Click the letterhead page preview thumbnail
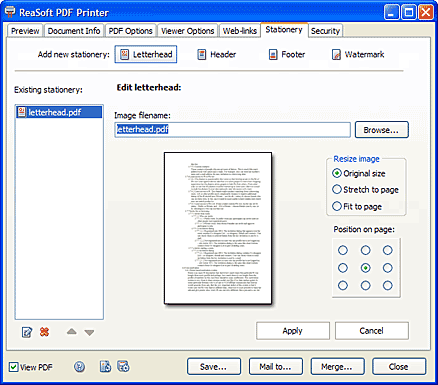 pyautogui.click(x=218, y=228)
